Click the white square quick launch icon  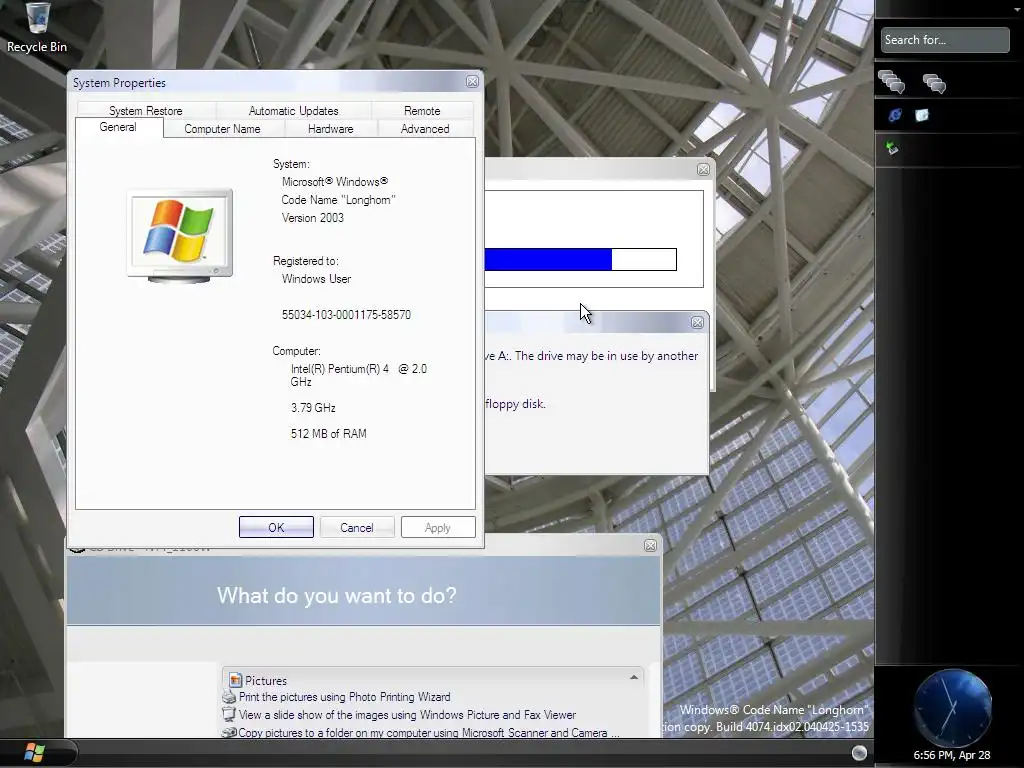pos(921,115)
